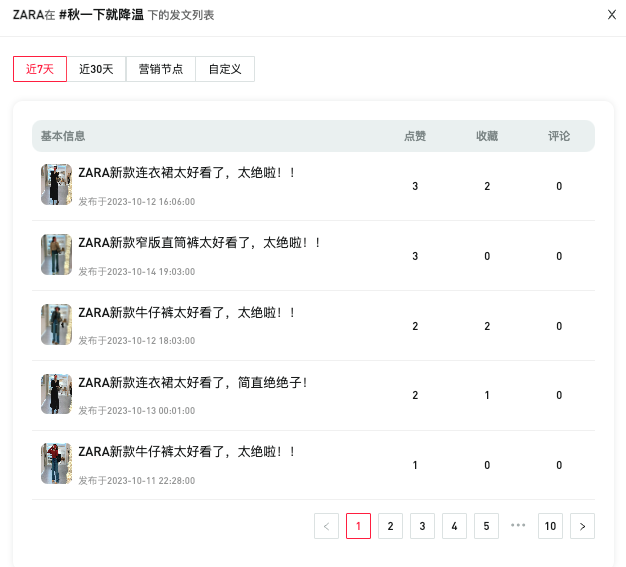The width and height of the screenshot is (626, 567).
Task: Click hashtag #秋一下就降温 in title
Action: [x=101, y=15]
